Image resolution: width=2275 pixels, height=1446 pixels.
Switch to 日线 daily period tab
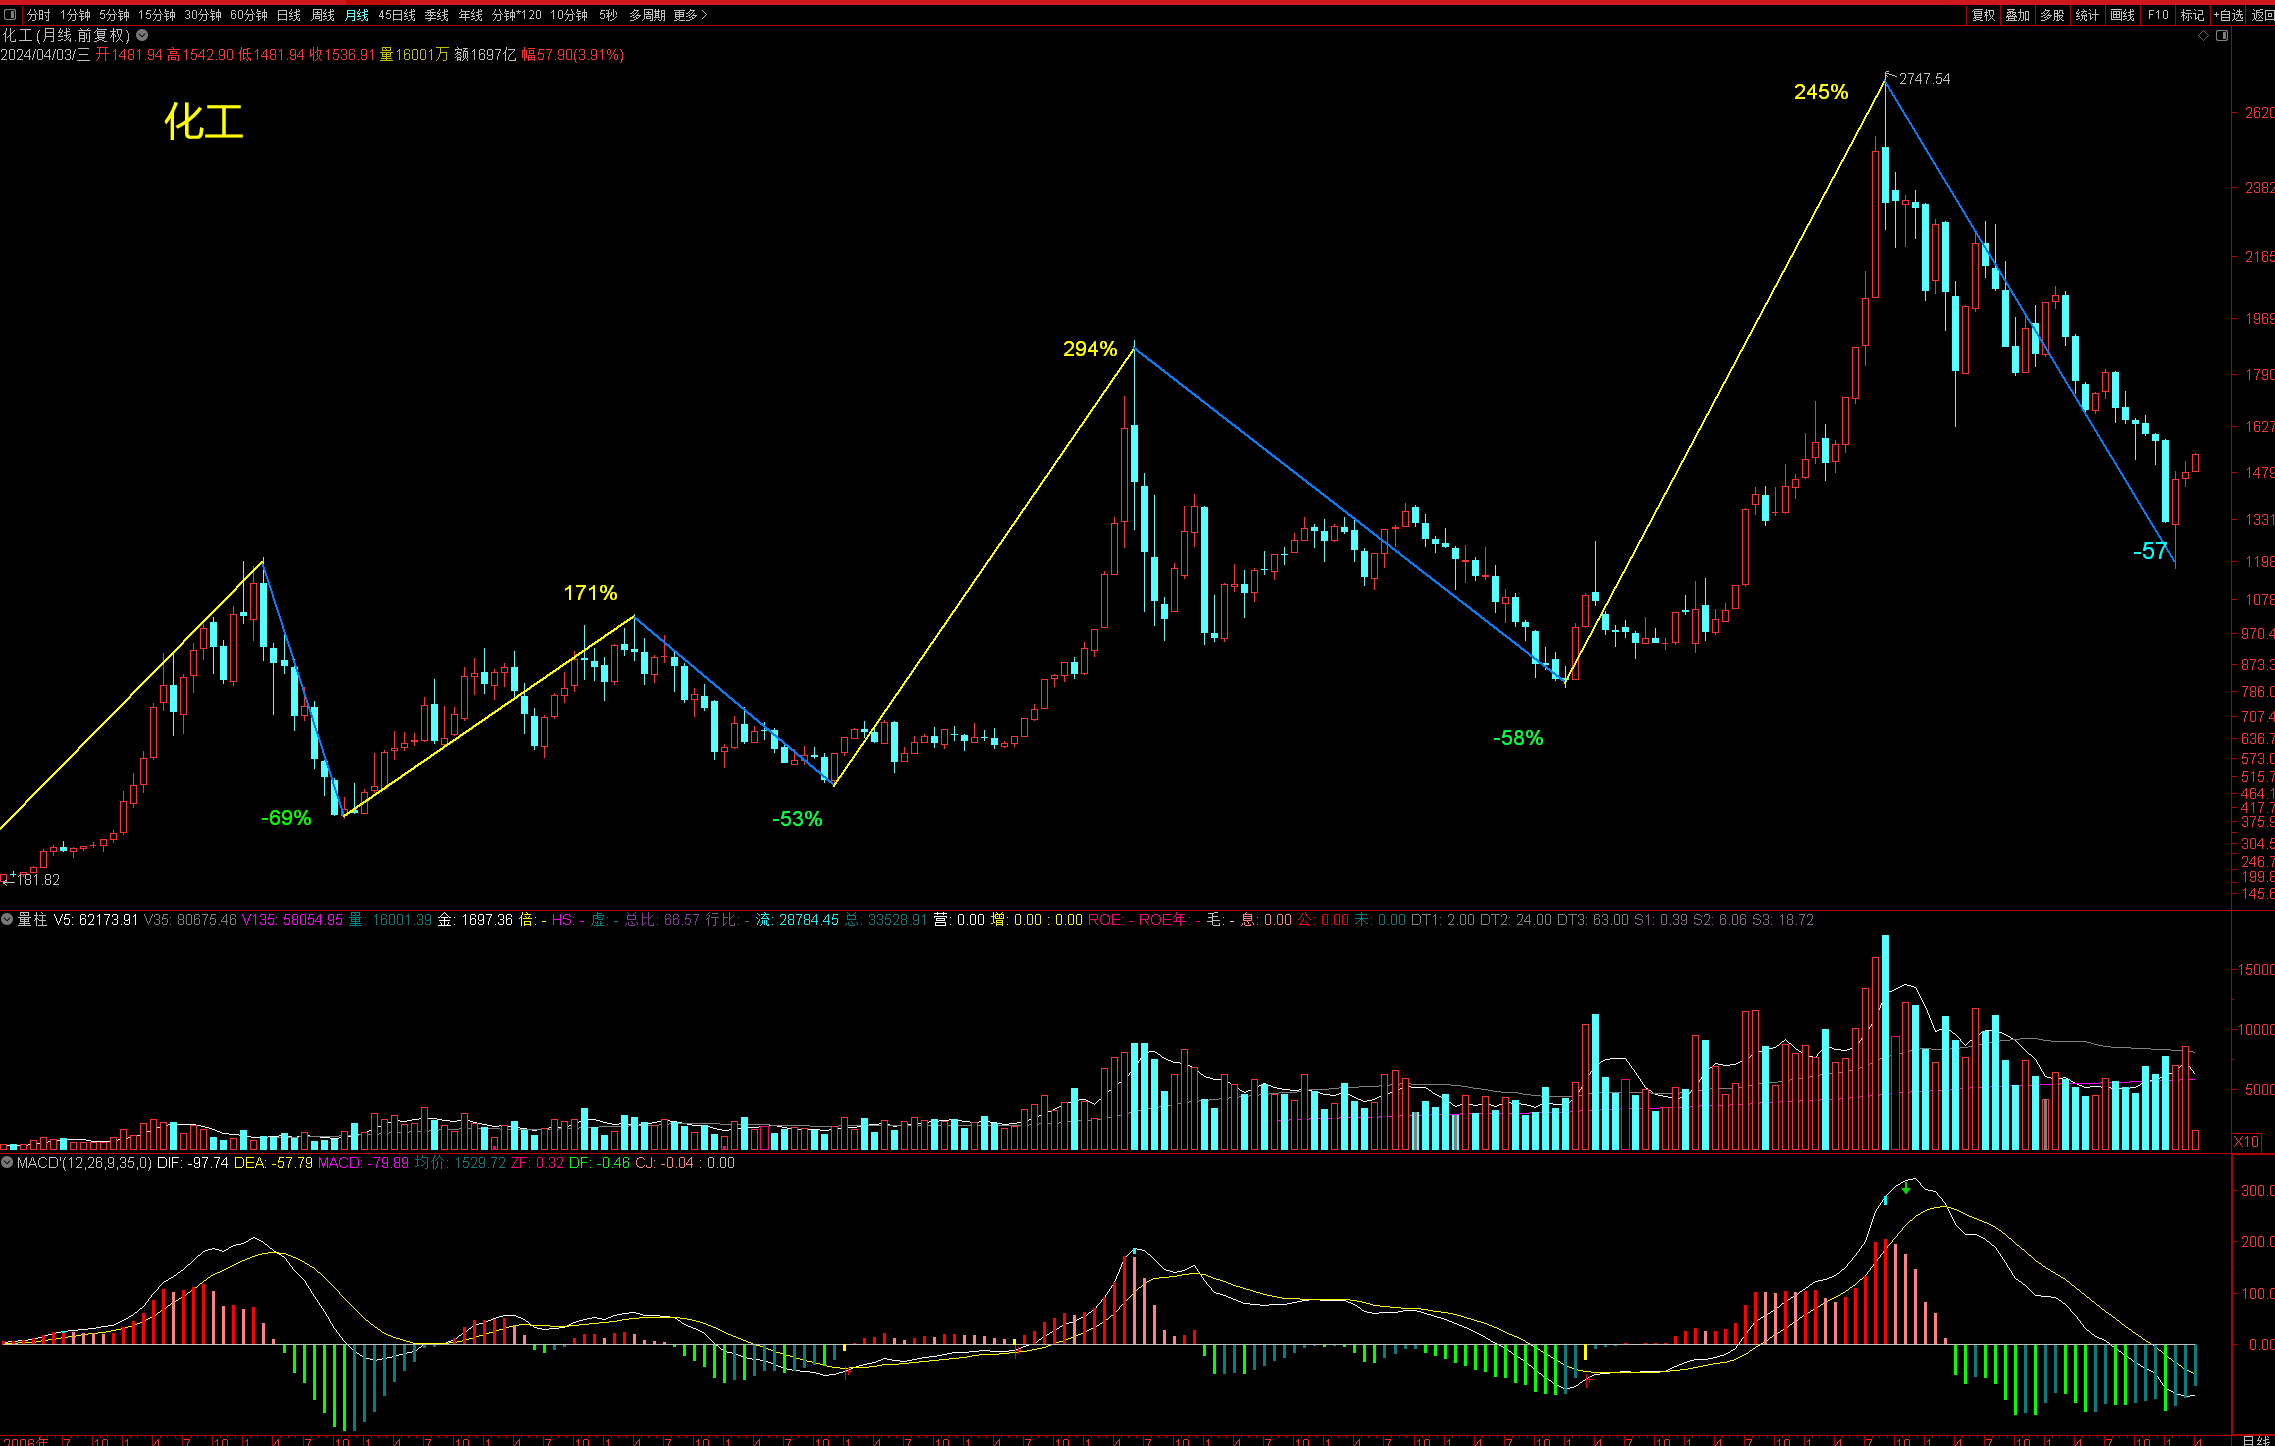pyautogui.click(x=289, y=15)
